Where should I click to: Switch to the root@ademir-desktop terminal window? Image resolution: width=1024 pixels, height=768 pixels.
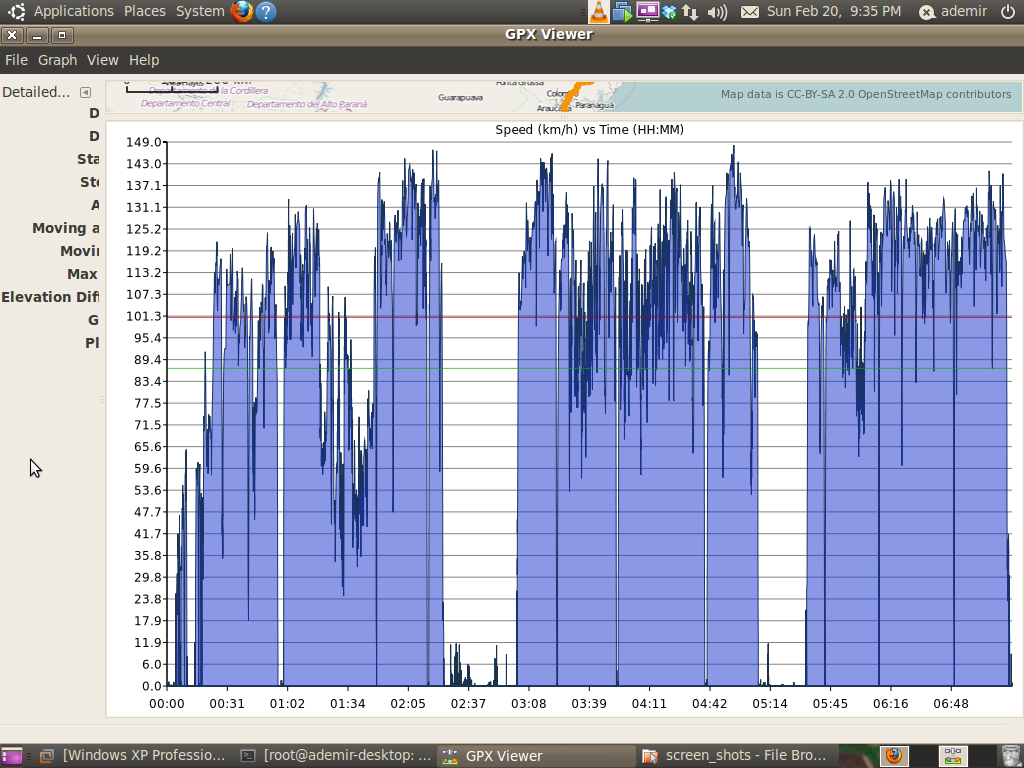point(336,756)
